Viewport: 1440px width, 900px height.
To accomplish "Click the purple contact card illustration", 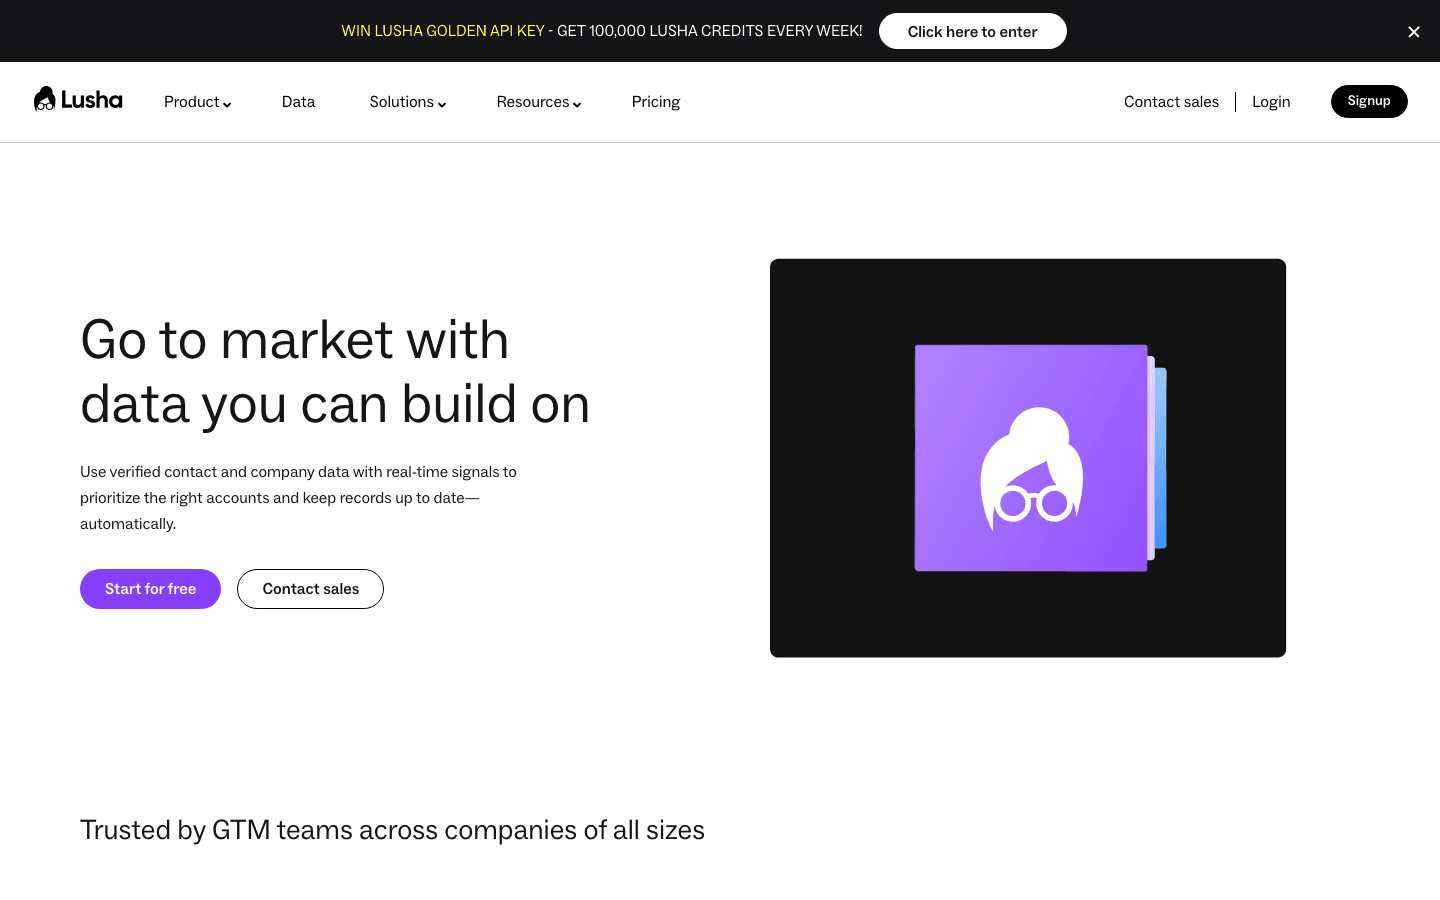I will [x=1029, y=458].
